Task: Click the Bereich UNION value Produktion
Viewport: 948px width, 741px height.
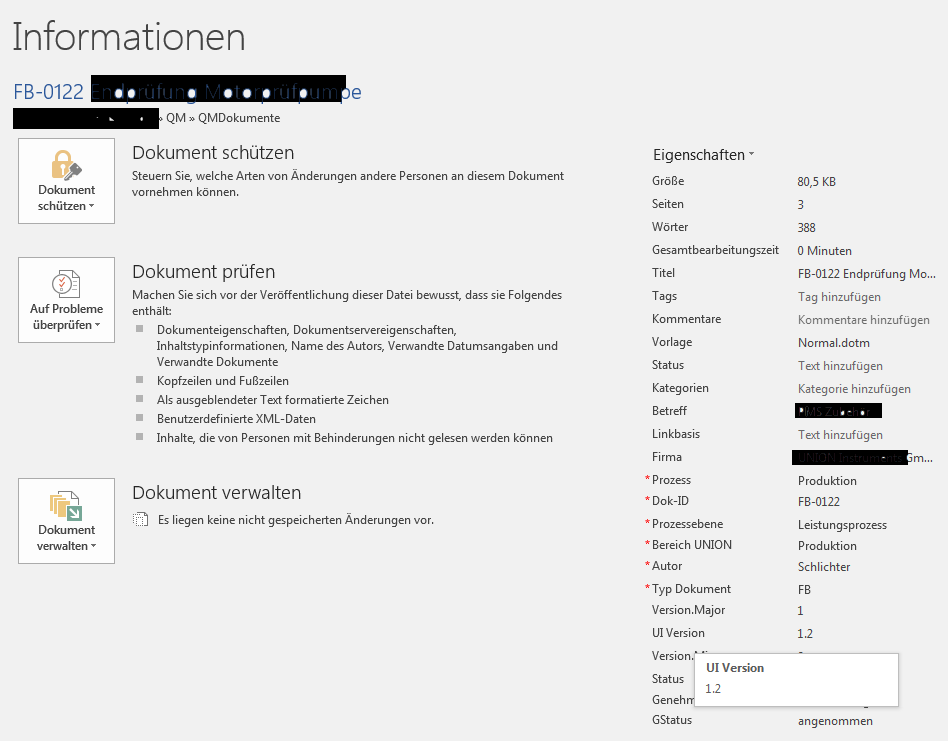Action: [827, 546]
